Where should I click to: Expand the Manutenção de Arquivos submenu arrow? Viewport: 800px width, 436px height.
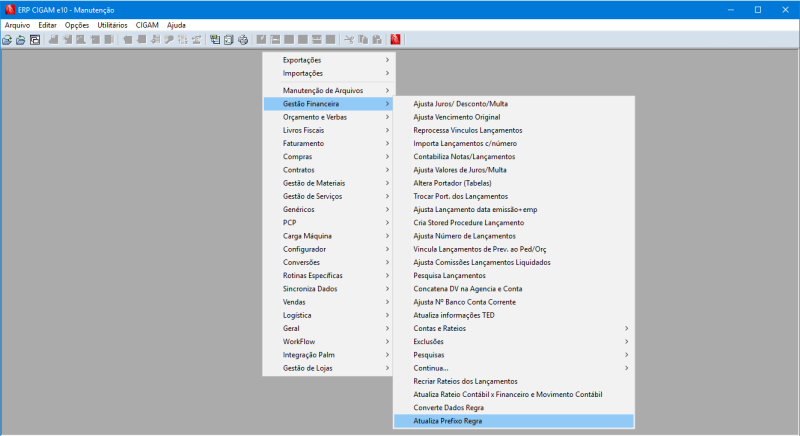[387, 90]
